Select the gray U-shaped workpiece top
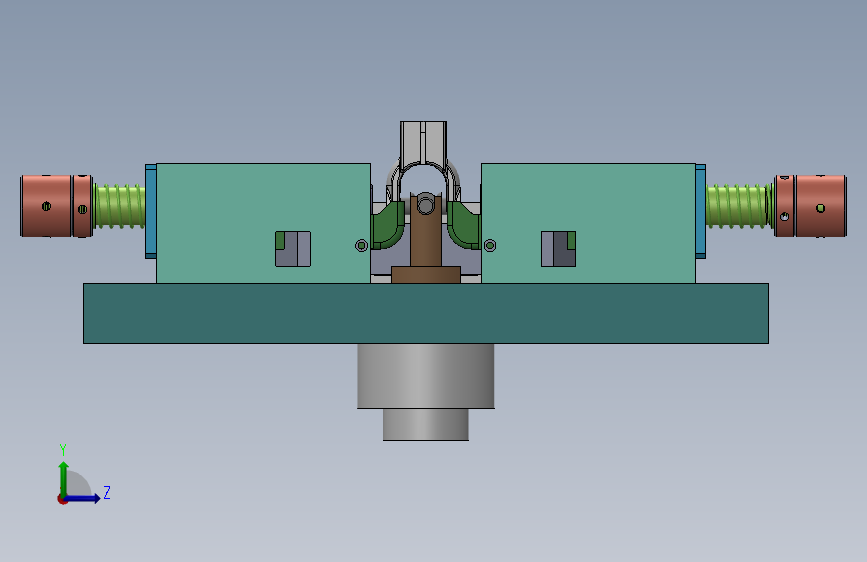The width and height of the screenshot is (867, 562). coord(424,143)
